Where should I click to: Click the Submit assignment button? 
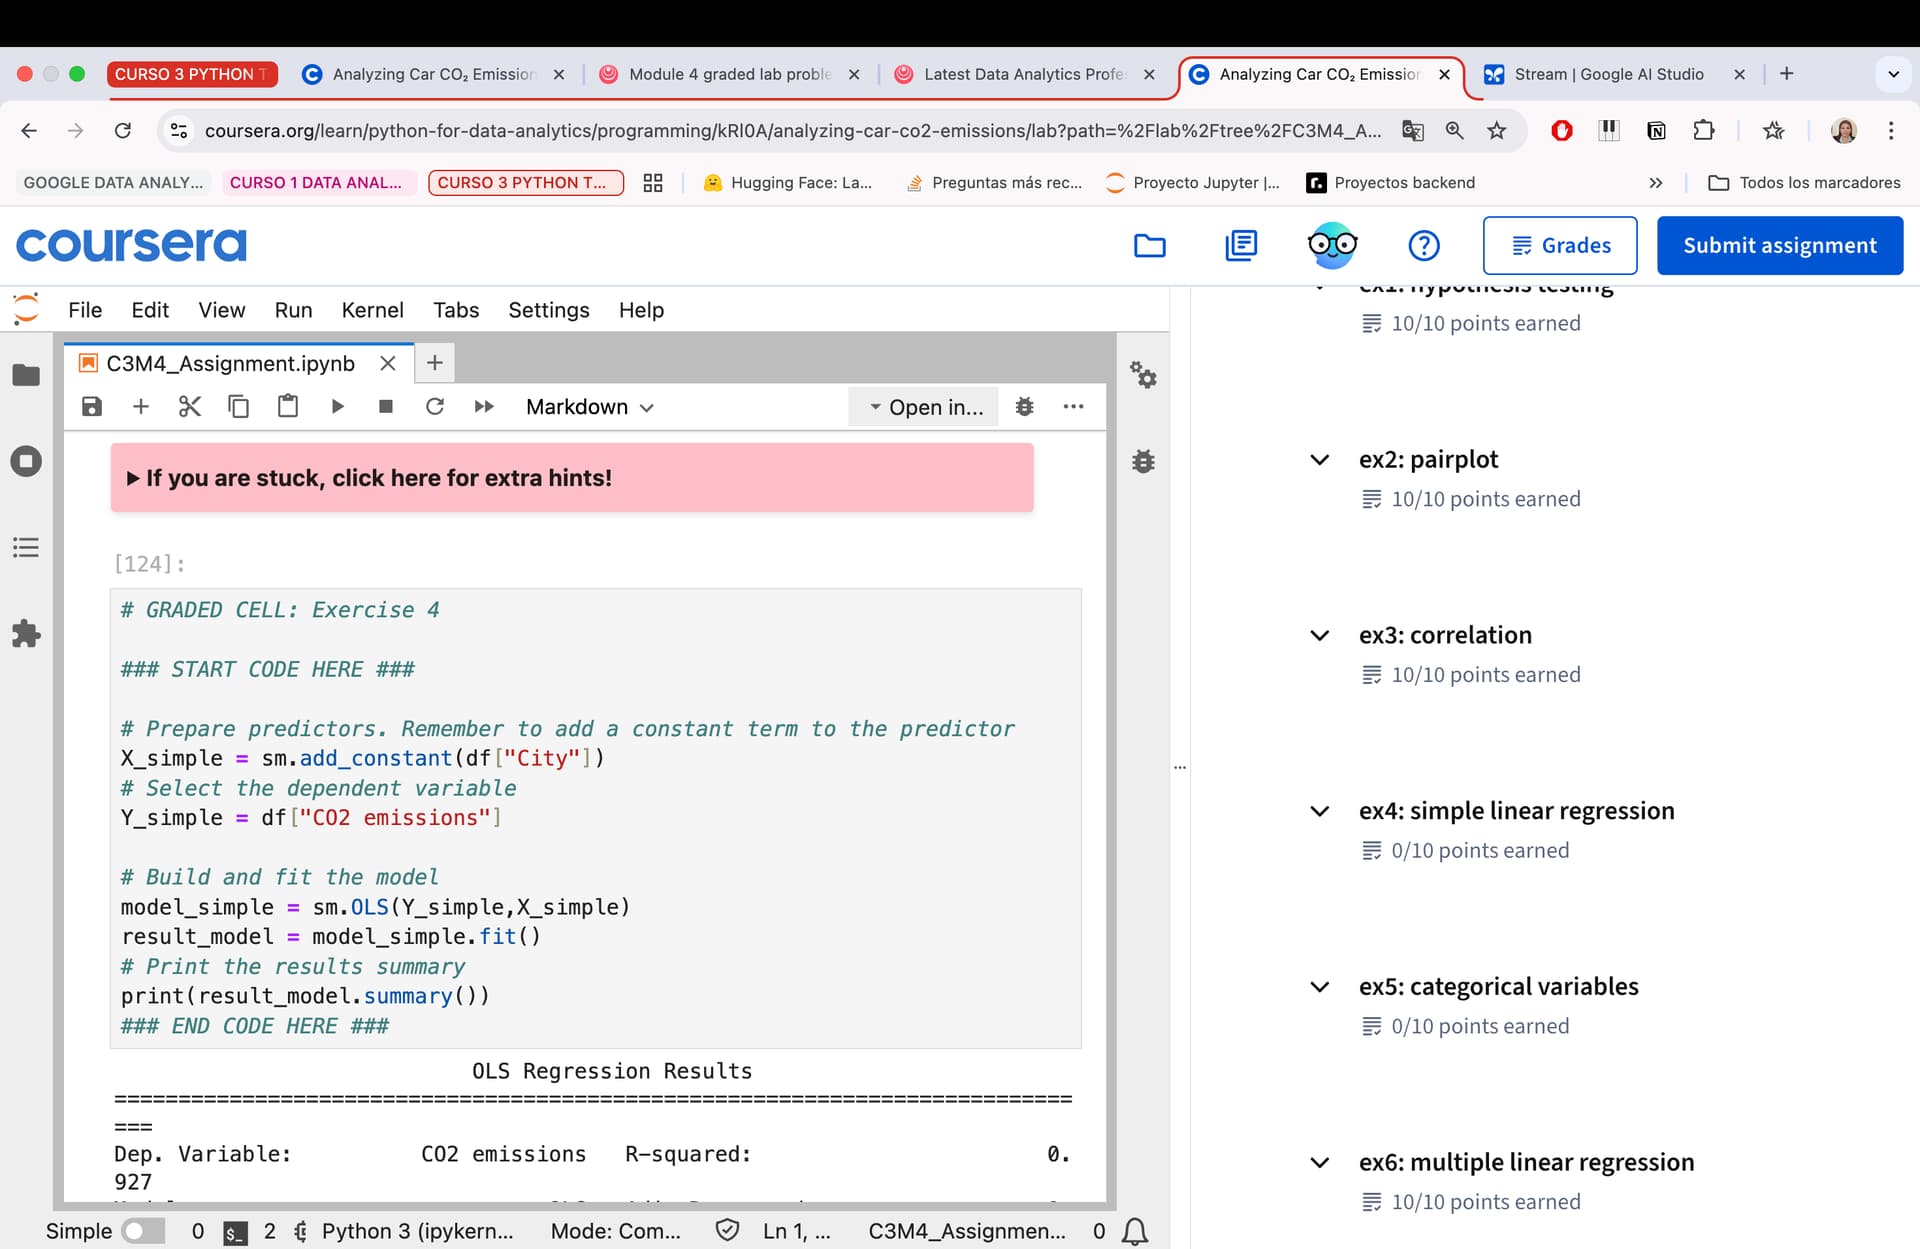pyautogui.click(x=1780, y=245)
